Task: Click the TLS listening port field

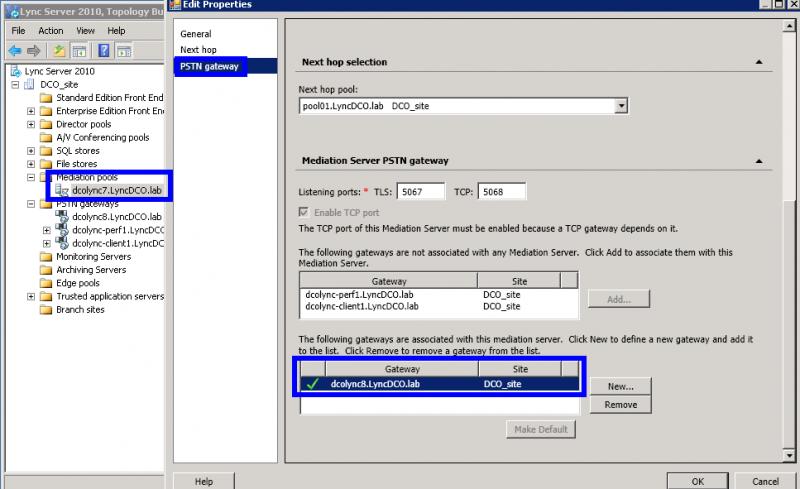Action: pos(420,191)
